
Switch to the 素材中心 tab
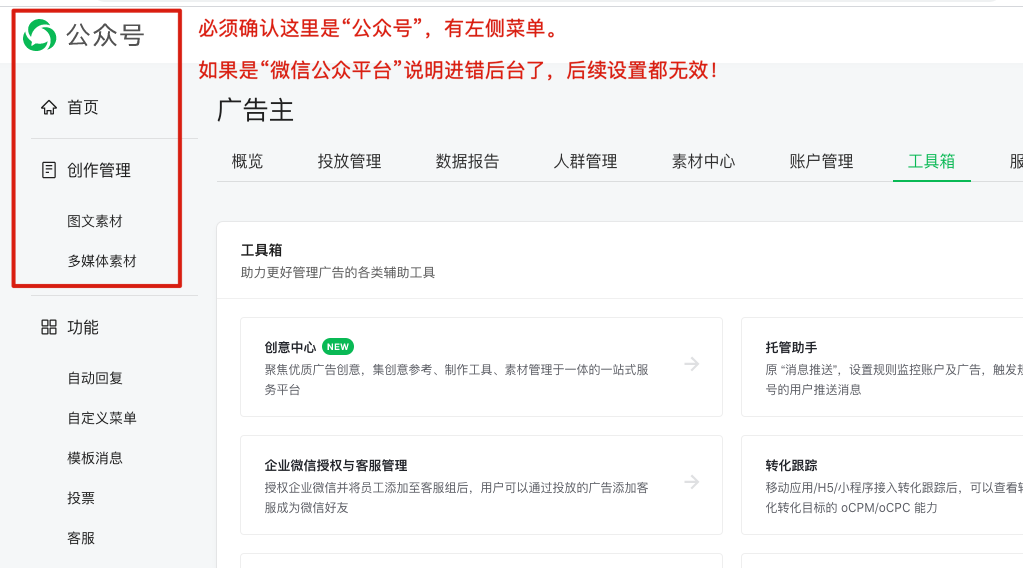703,161
